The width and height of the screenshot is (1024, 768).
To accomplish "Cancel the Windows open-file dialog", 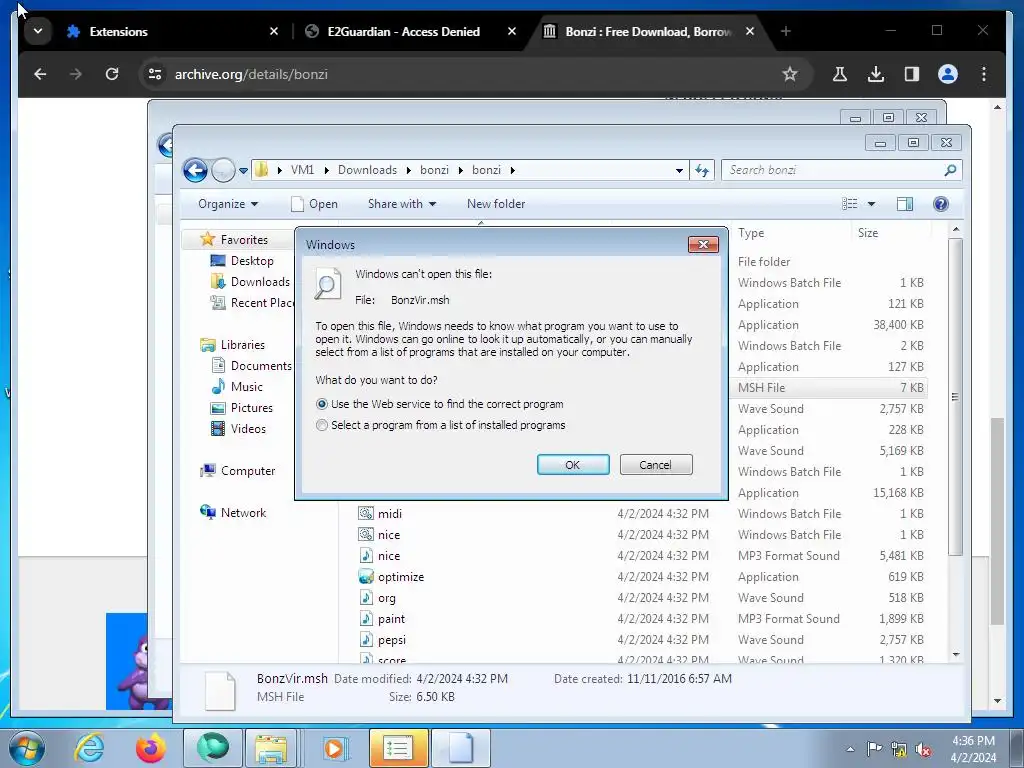I will (656, 465).
